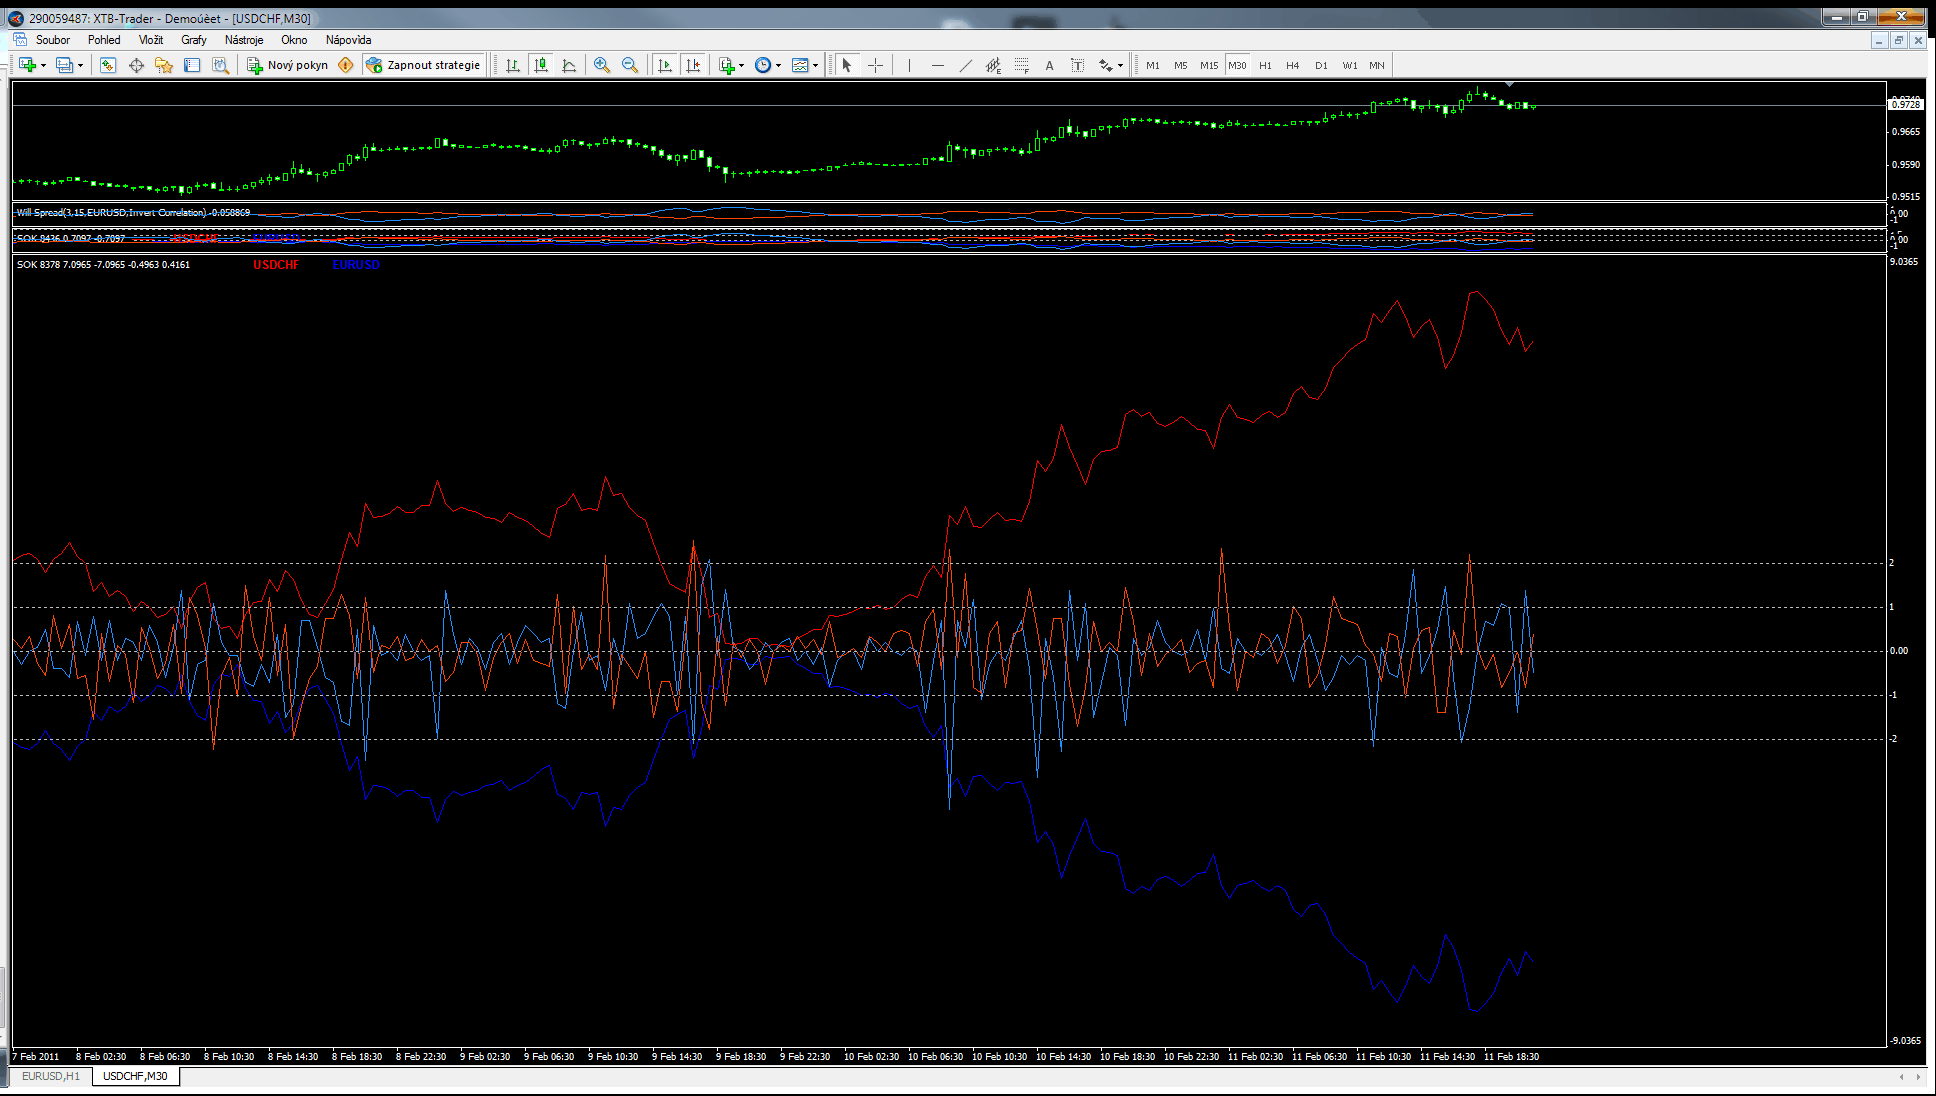
Task: Open new chart toolbar icon
Action: pos(27,65)
